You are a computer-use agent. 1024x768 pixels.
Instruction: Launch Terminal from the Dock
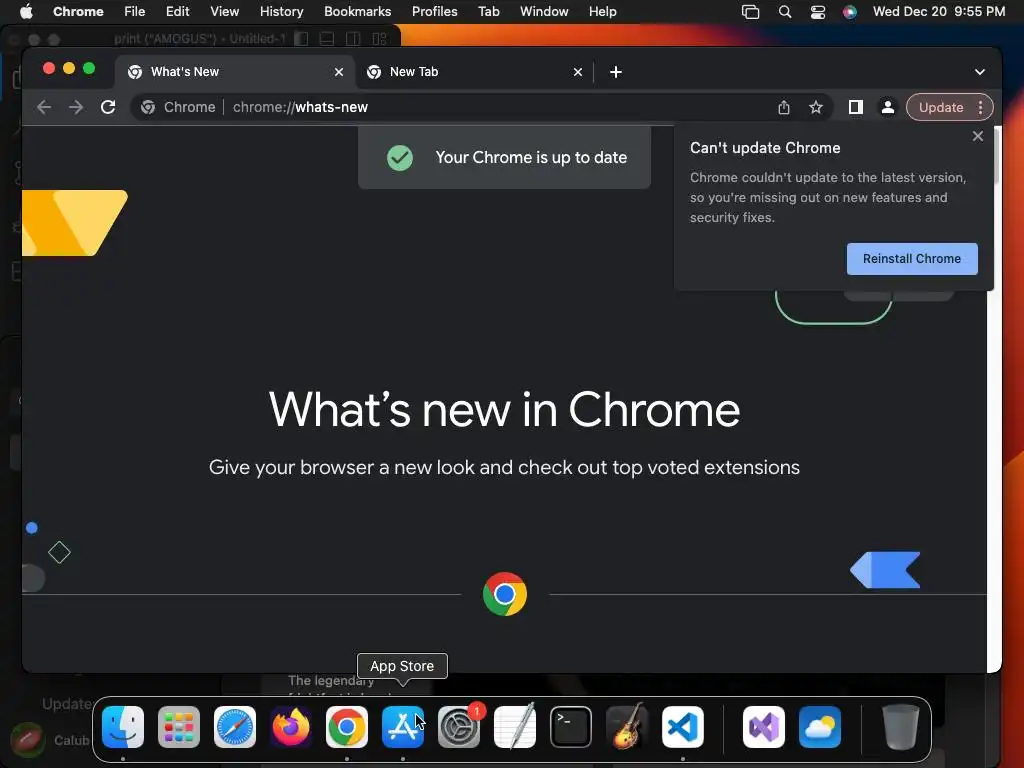click(571, 727)
